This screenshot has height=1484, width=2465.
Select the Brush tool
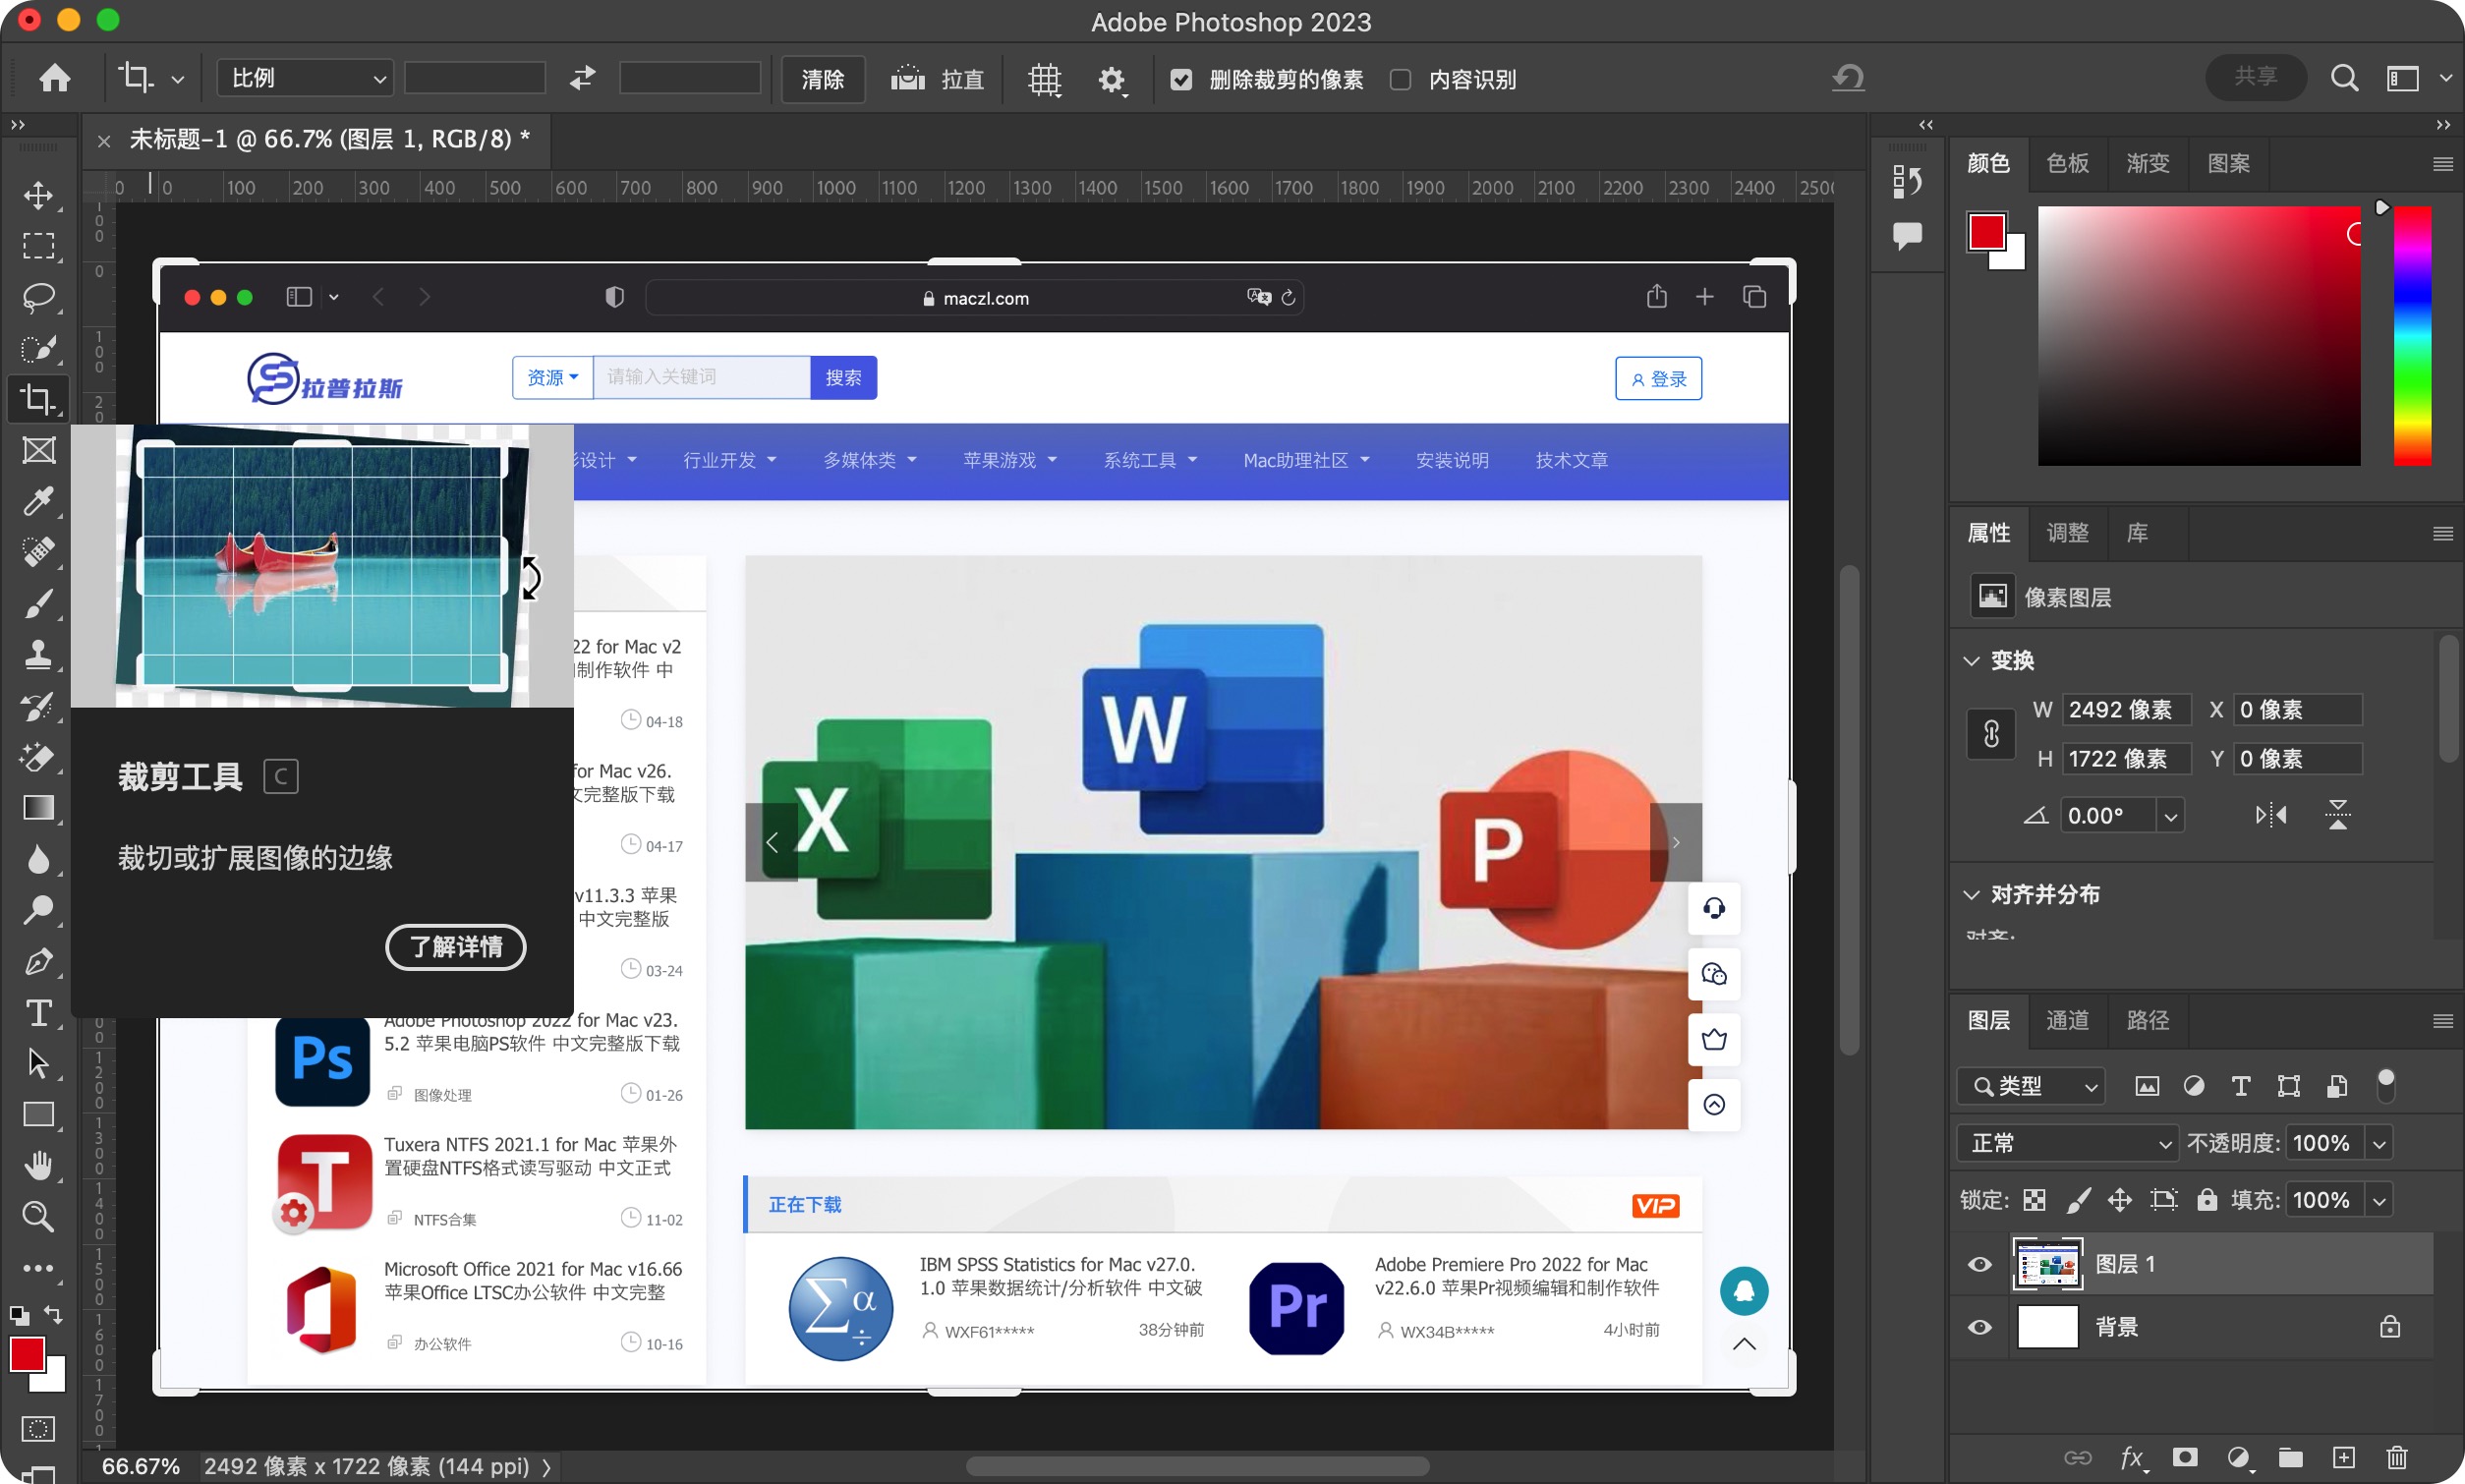39,604
